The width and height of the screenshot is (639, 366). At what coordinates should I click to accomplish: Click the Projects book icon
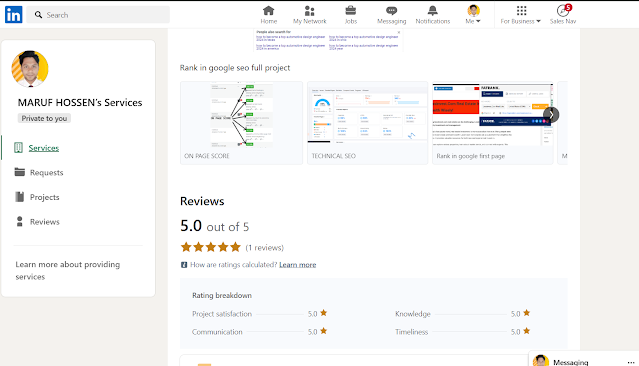pyautogui.click(x=20, y=197)
